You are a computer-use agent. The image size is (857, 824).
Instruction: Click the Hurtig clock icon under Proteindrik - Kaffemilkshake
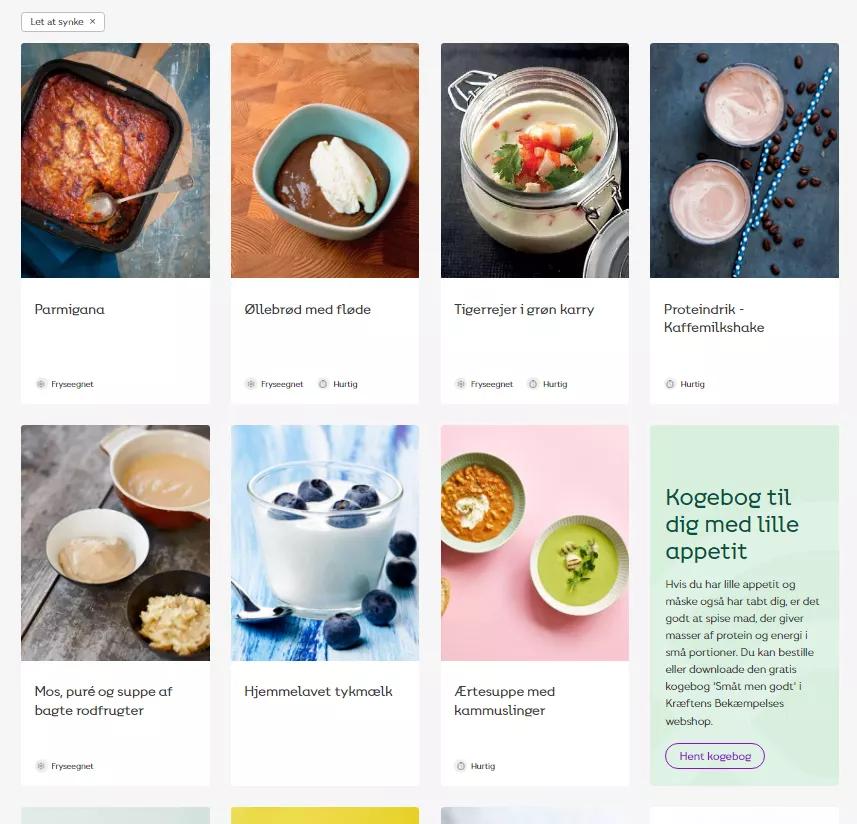coord(670,384)
